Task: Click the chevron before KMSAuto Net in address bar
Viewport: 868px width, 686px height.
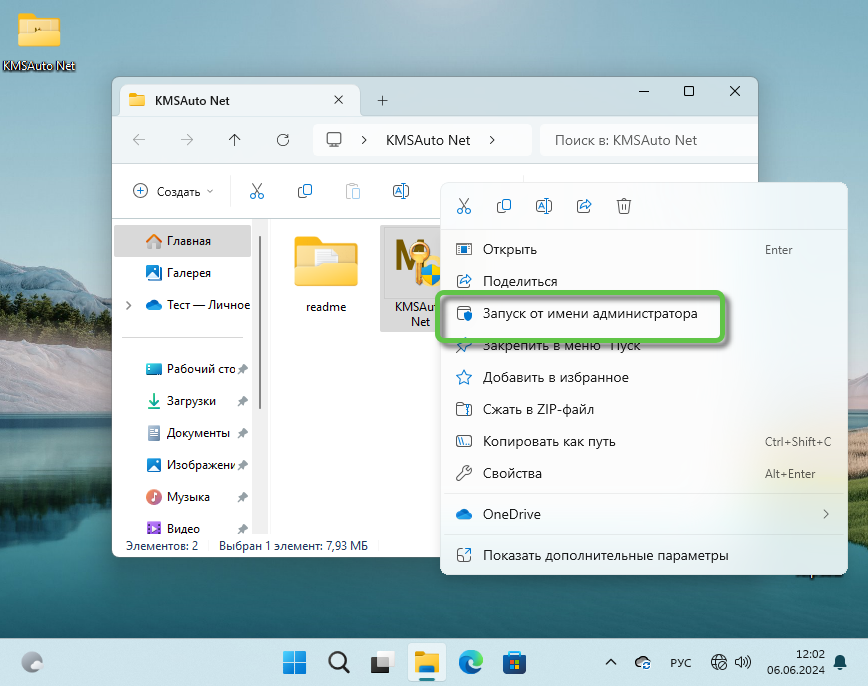Action: (364, 140)
